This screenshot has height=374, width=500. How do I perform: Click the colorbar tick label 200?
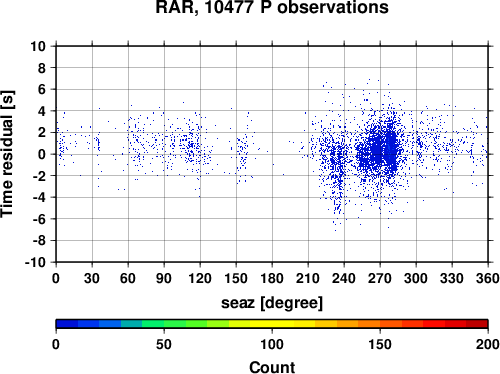(488, 344)
